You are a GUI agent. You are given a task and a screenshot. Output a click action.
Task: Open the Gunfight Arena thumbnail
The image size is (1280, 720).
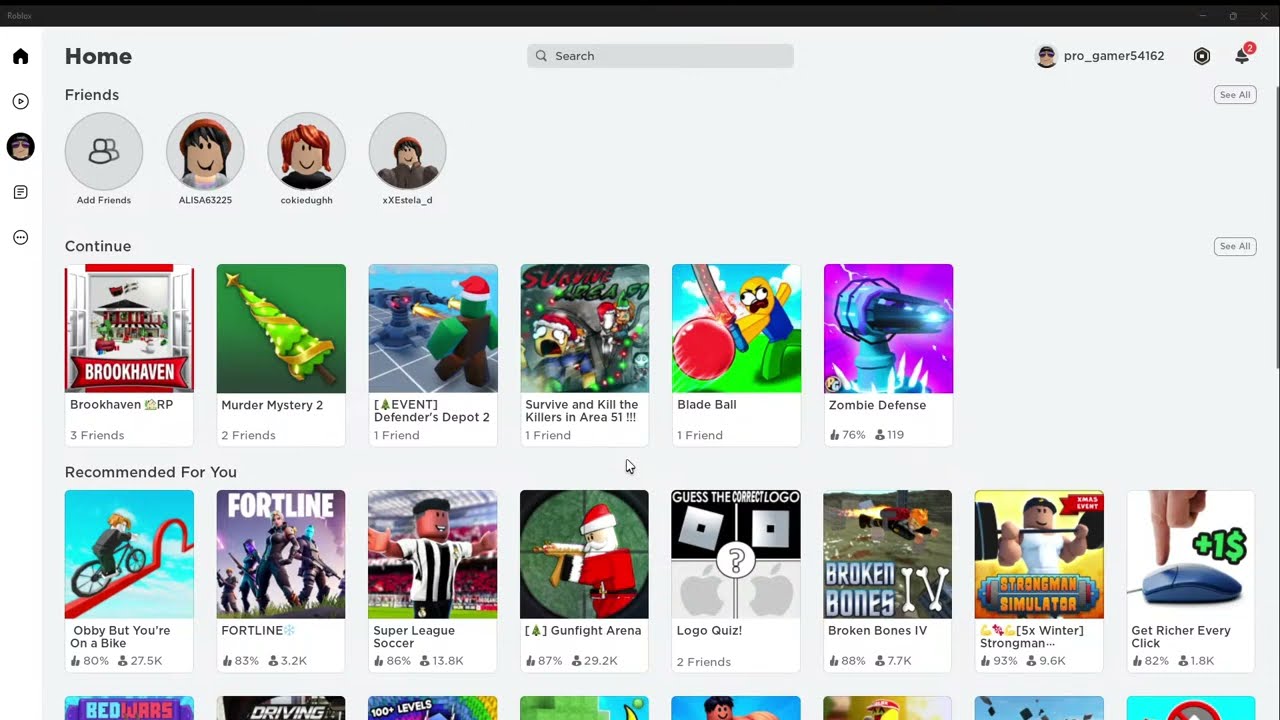585,554
